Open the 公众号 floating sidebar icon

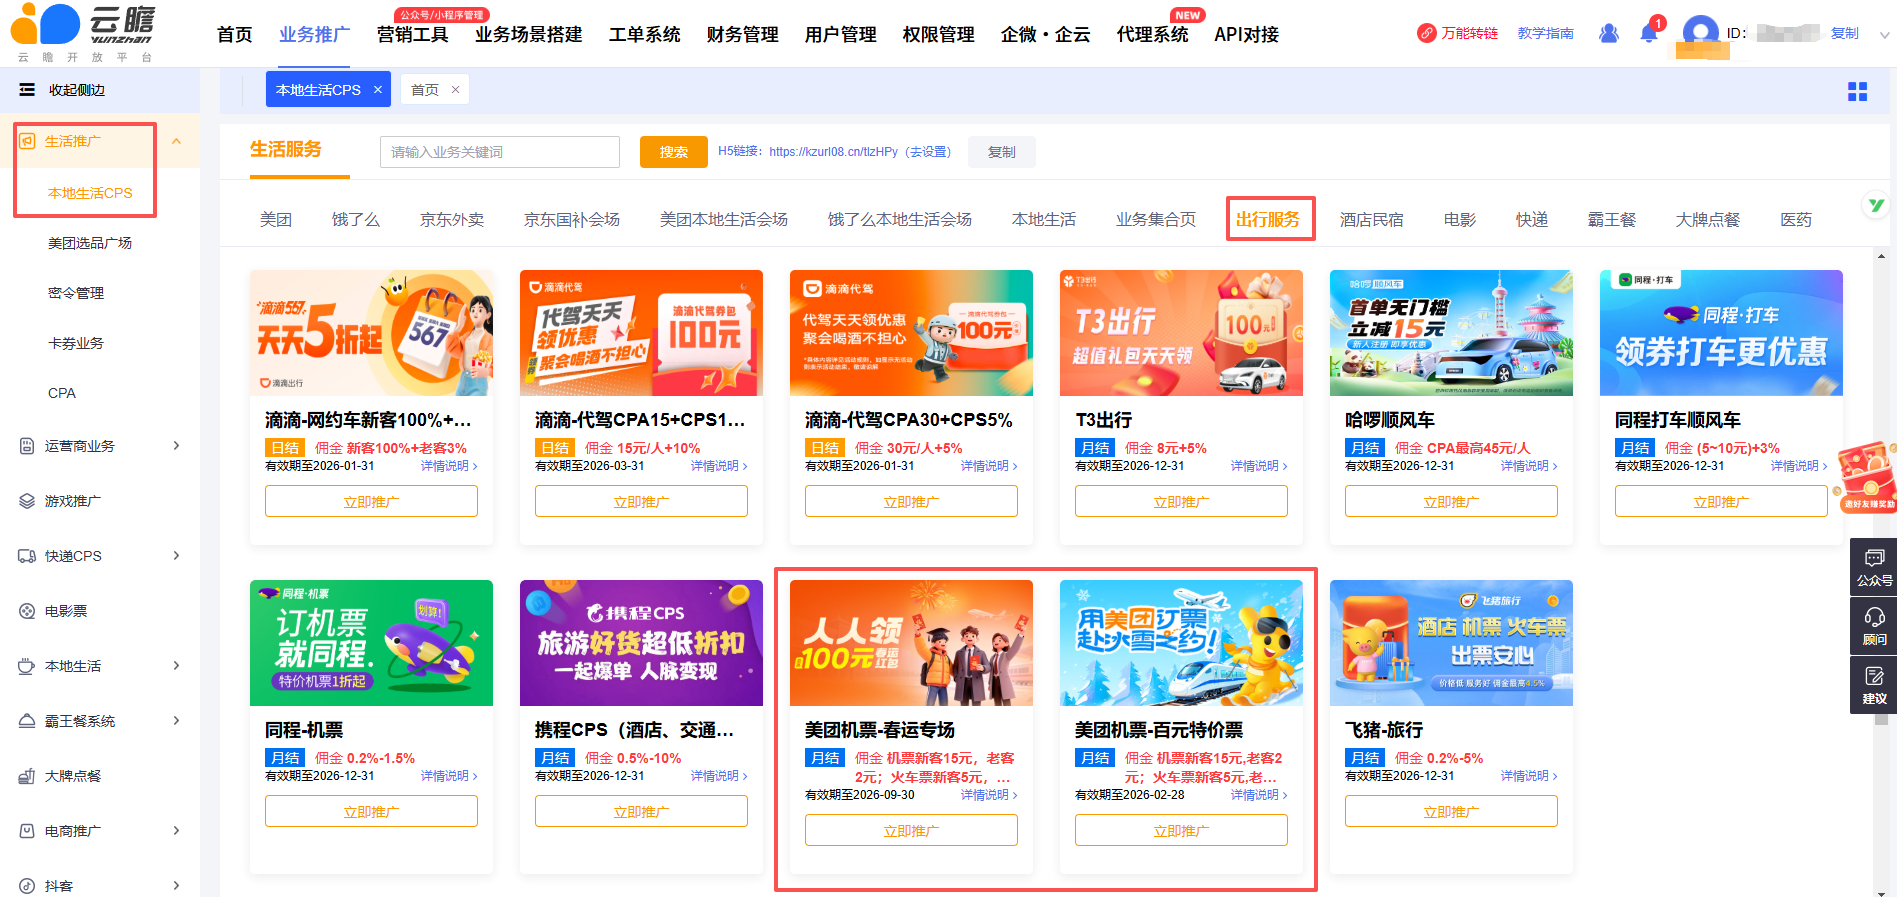click(x=1873, y=566)
